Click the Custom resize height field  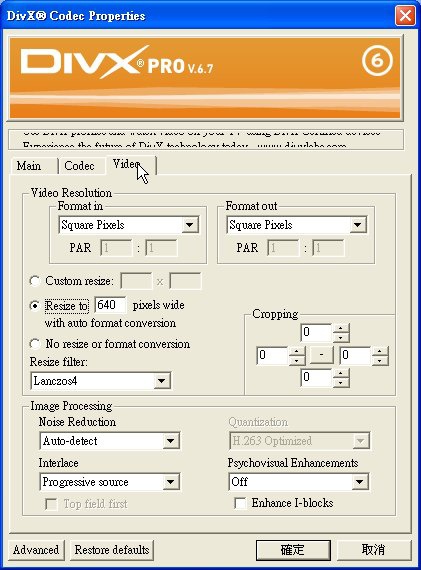185,281
